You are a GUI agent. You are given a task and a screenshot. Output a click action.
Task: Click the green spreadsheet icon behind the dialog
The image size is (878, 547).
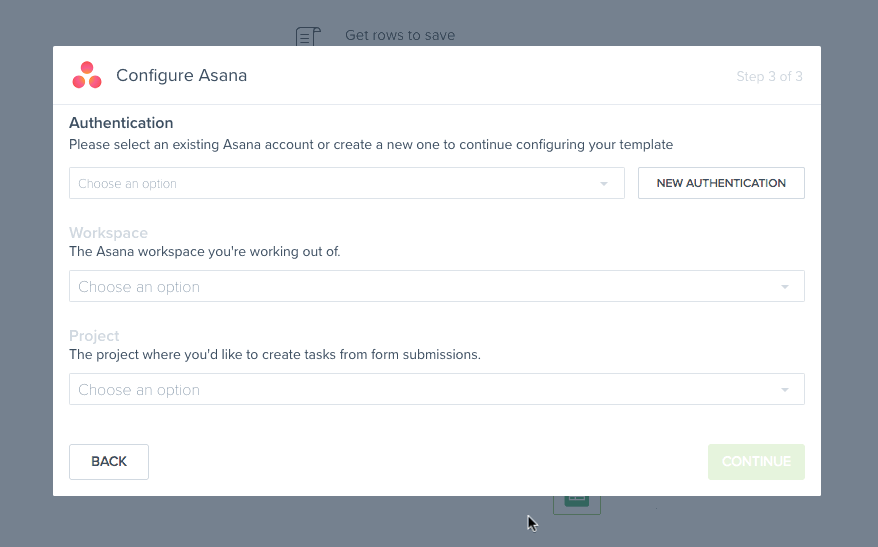coord(577,501)
